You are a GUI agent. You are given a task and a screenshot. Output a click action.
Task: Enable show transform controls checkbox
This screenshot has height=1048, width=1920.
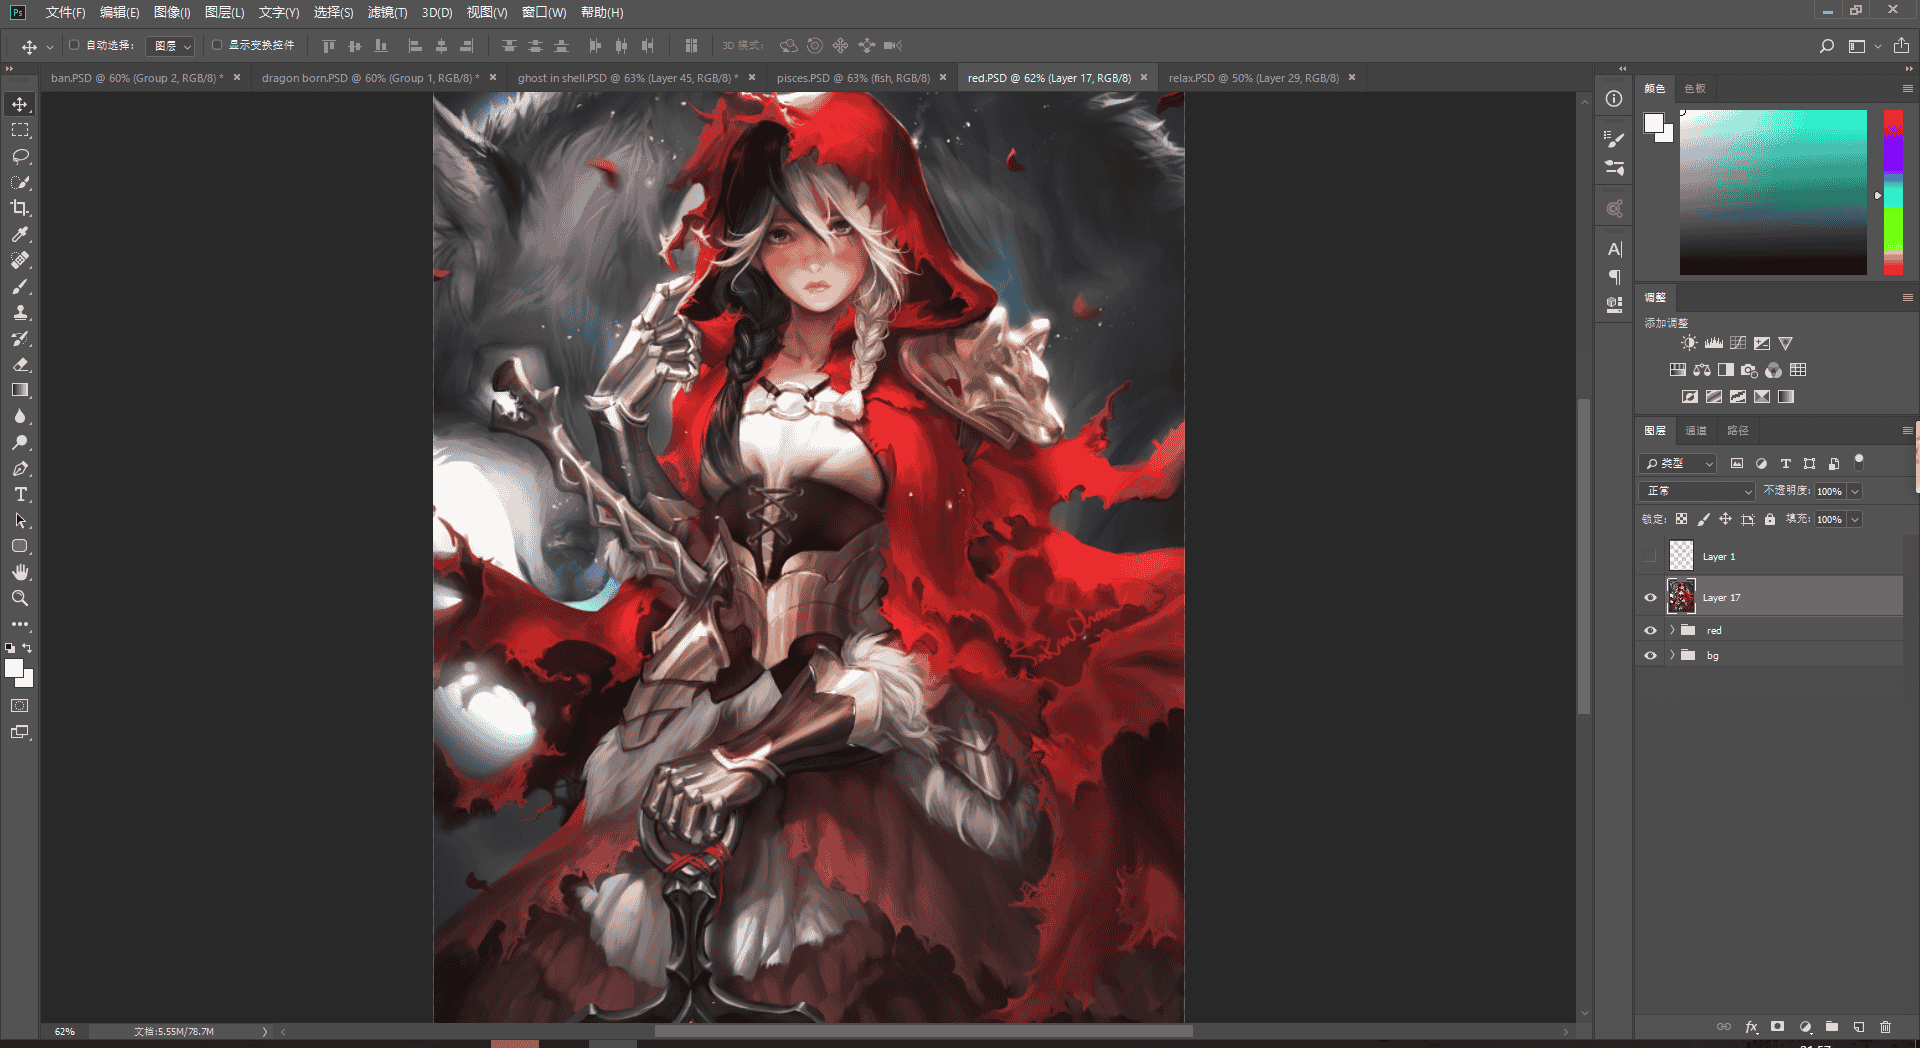[x=217, y=45]
